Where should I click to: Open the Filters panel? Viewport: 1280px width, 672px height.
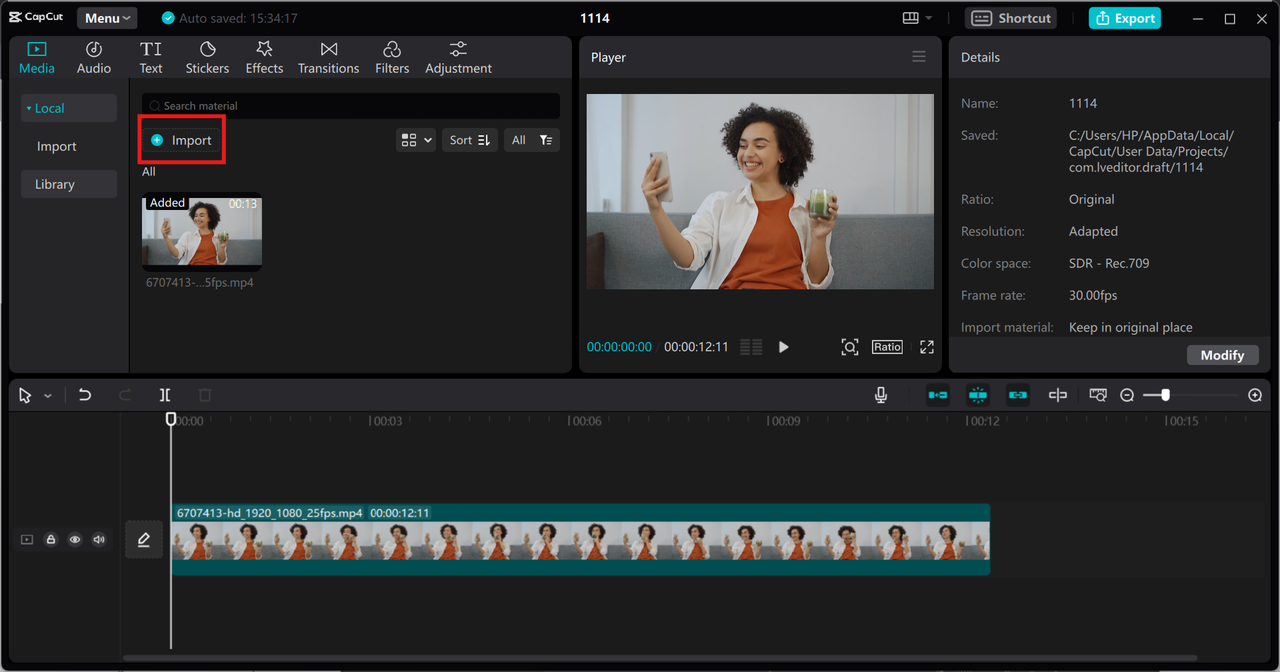point(391,56)
